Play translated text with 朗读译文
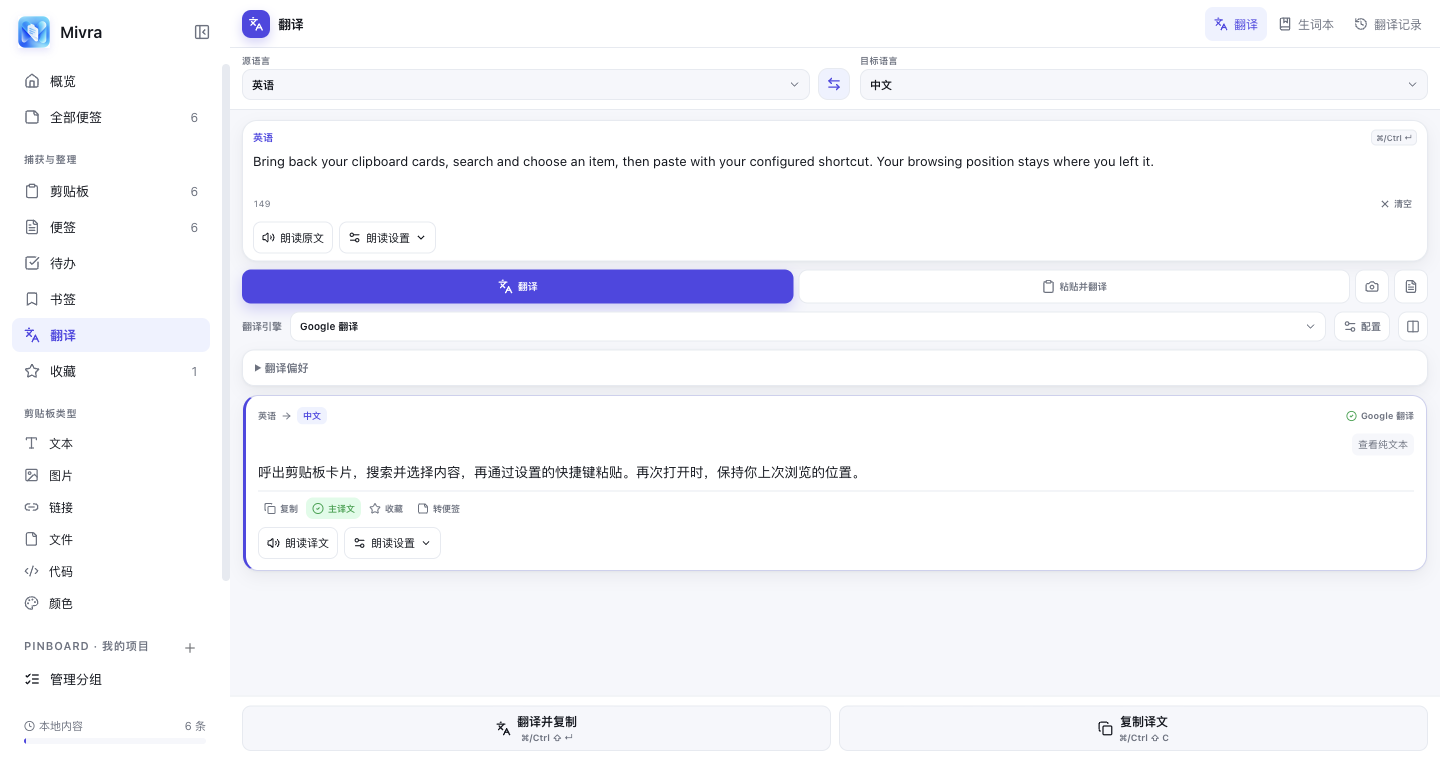The height and width of the screenshot is (760, 1440). pyautogui.click(x=298, y=543)
